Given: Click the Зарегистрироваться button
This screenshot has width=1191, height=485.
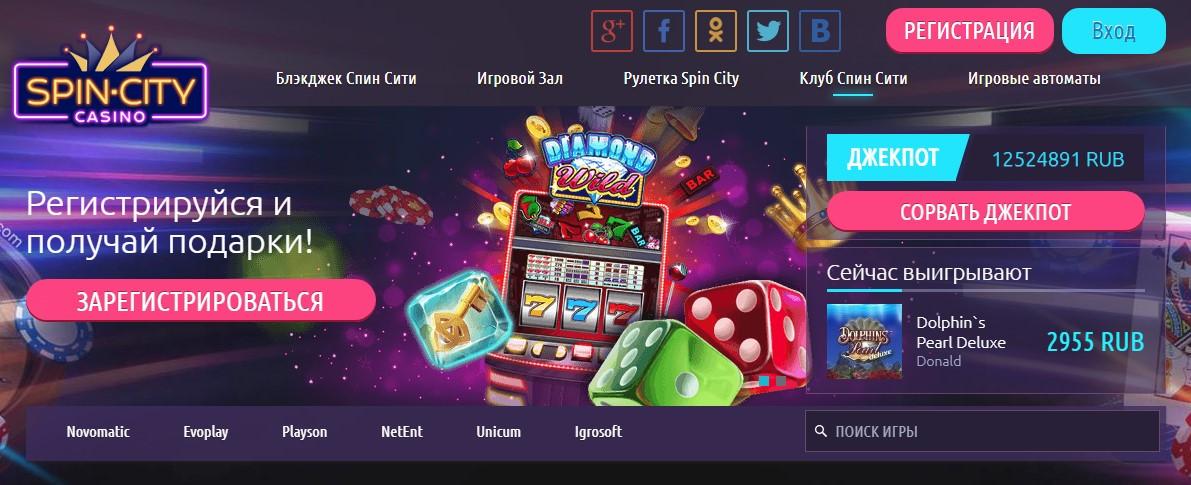Looking at the screenshot, I should pyautogui.click(x=201, y=301).
